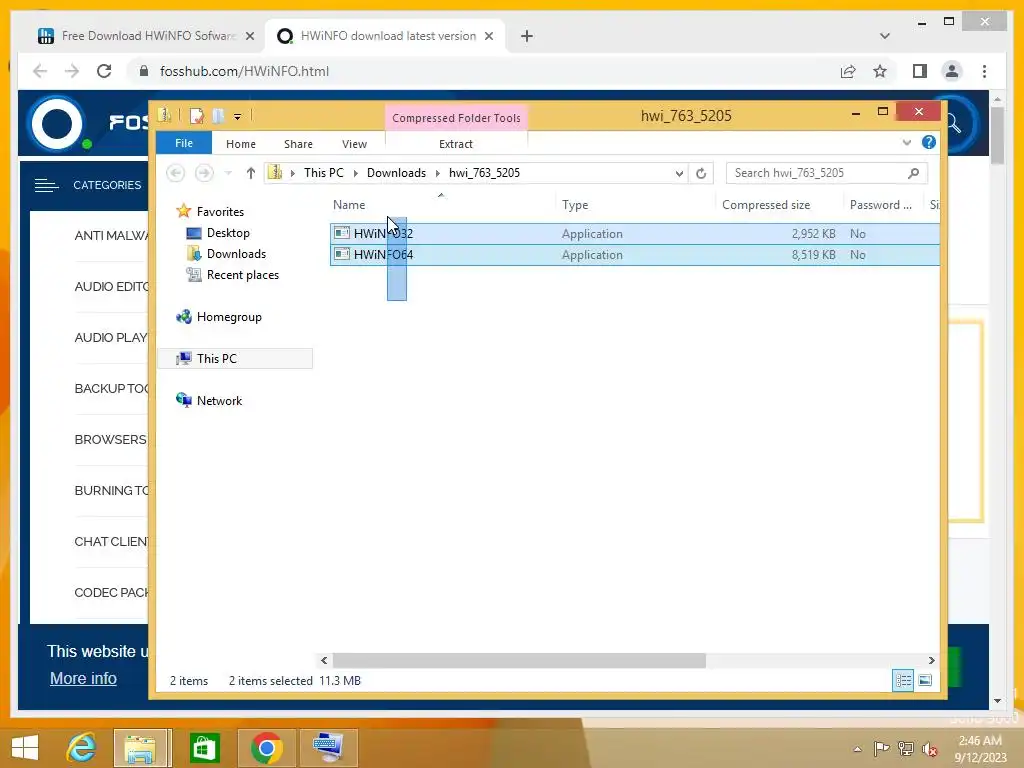The image size is (1024, 768).
Task: Open Chrome three-dot menu
Action: (x=984, y=71)
